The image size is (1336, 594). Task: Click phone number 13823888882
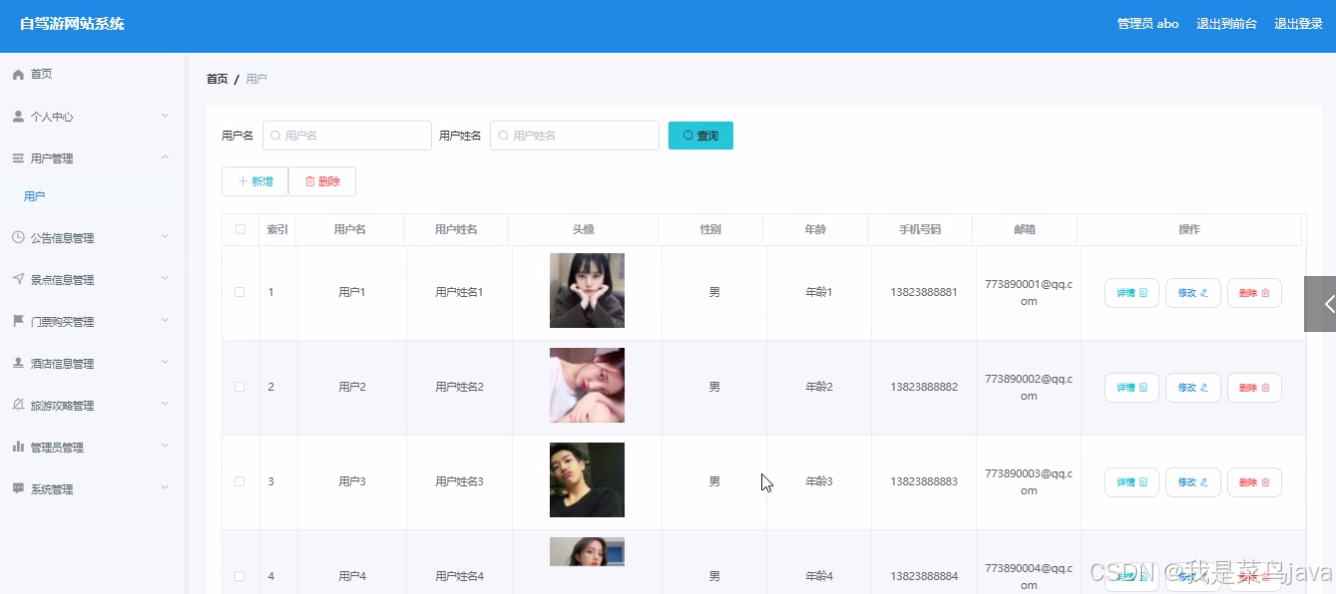924,387
